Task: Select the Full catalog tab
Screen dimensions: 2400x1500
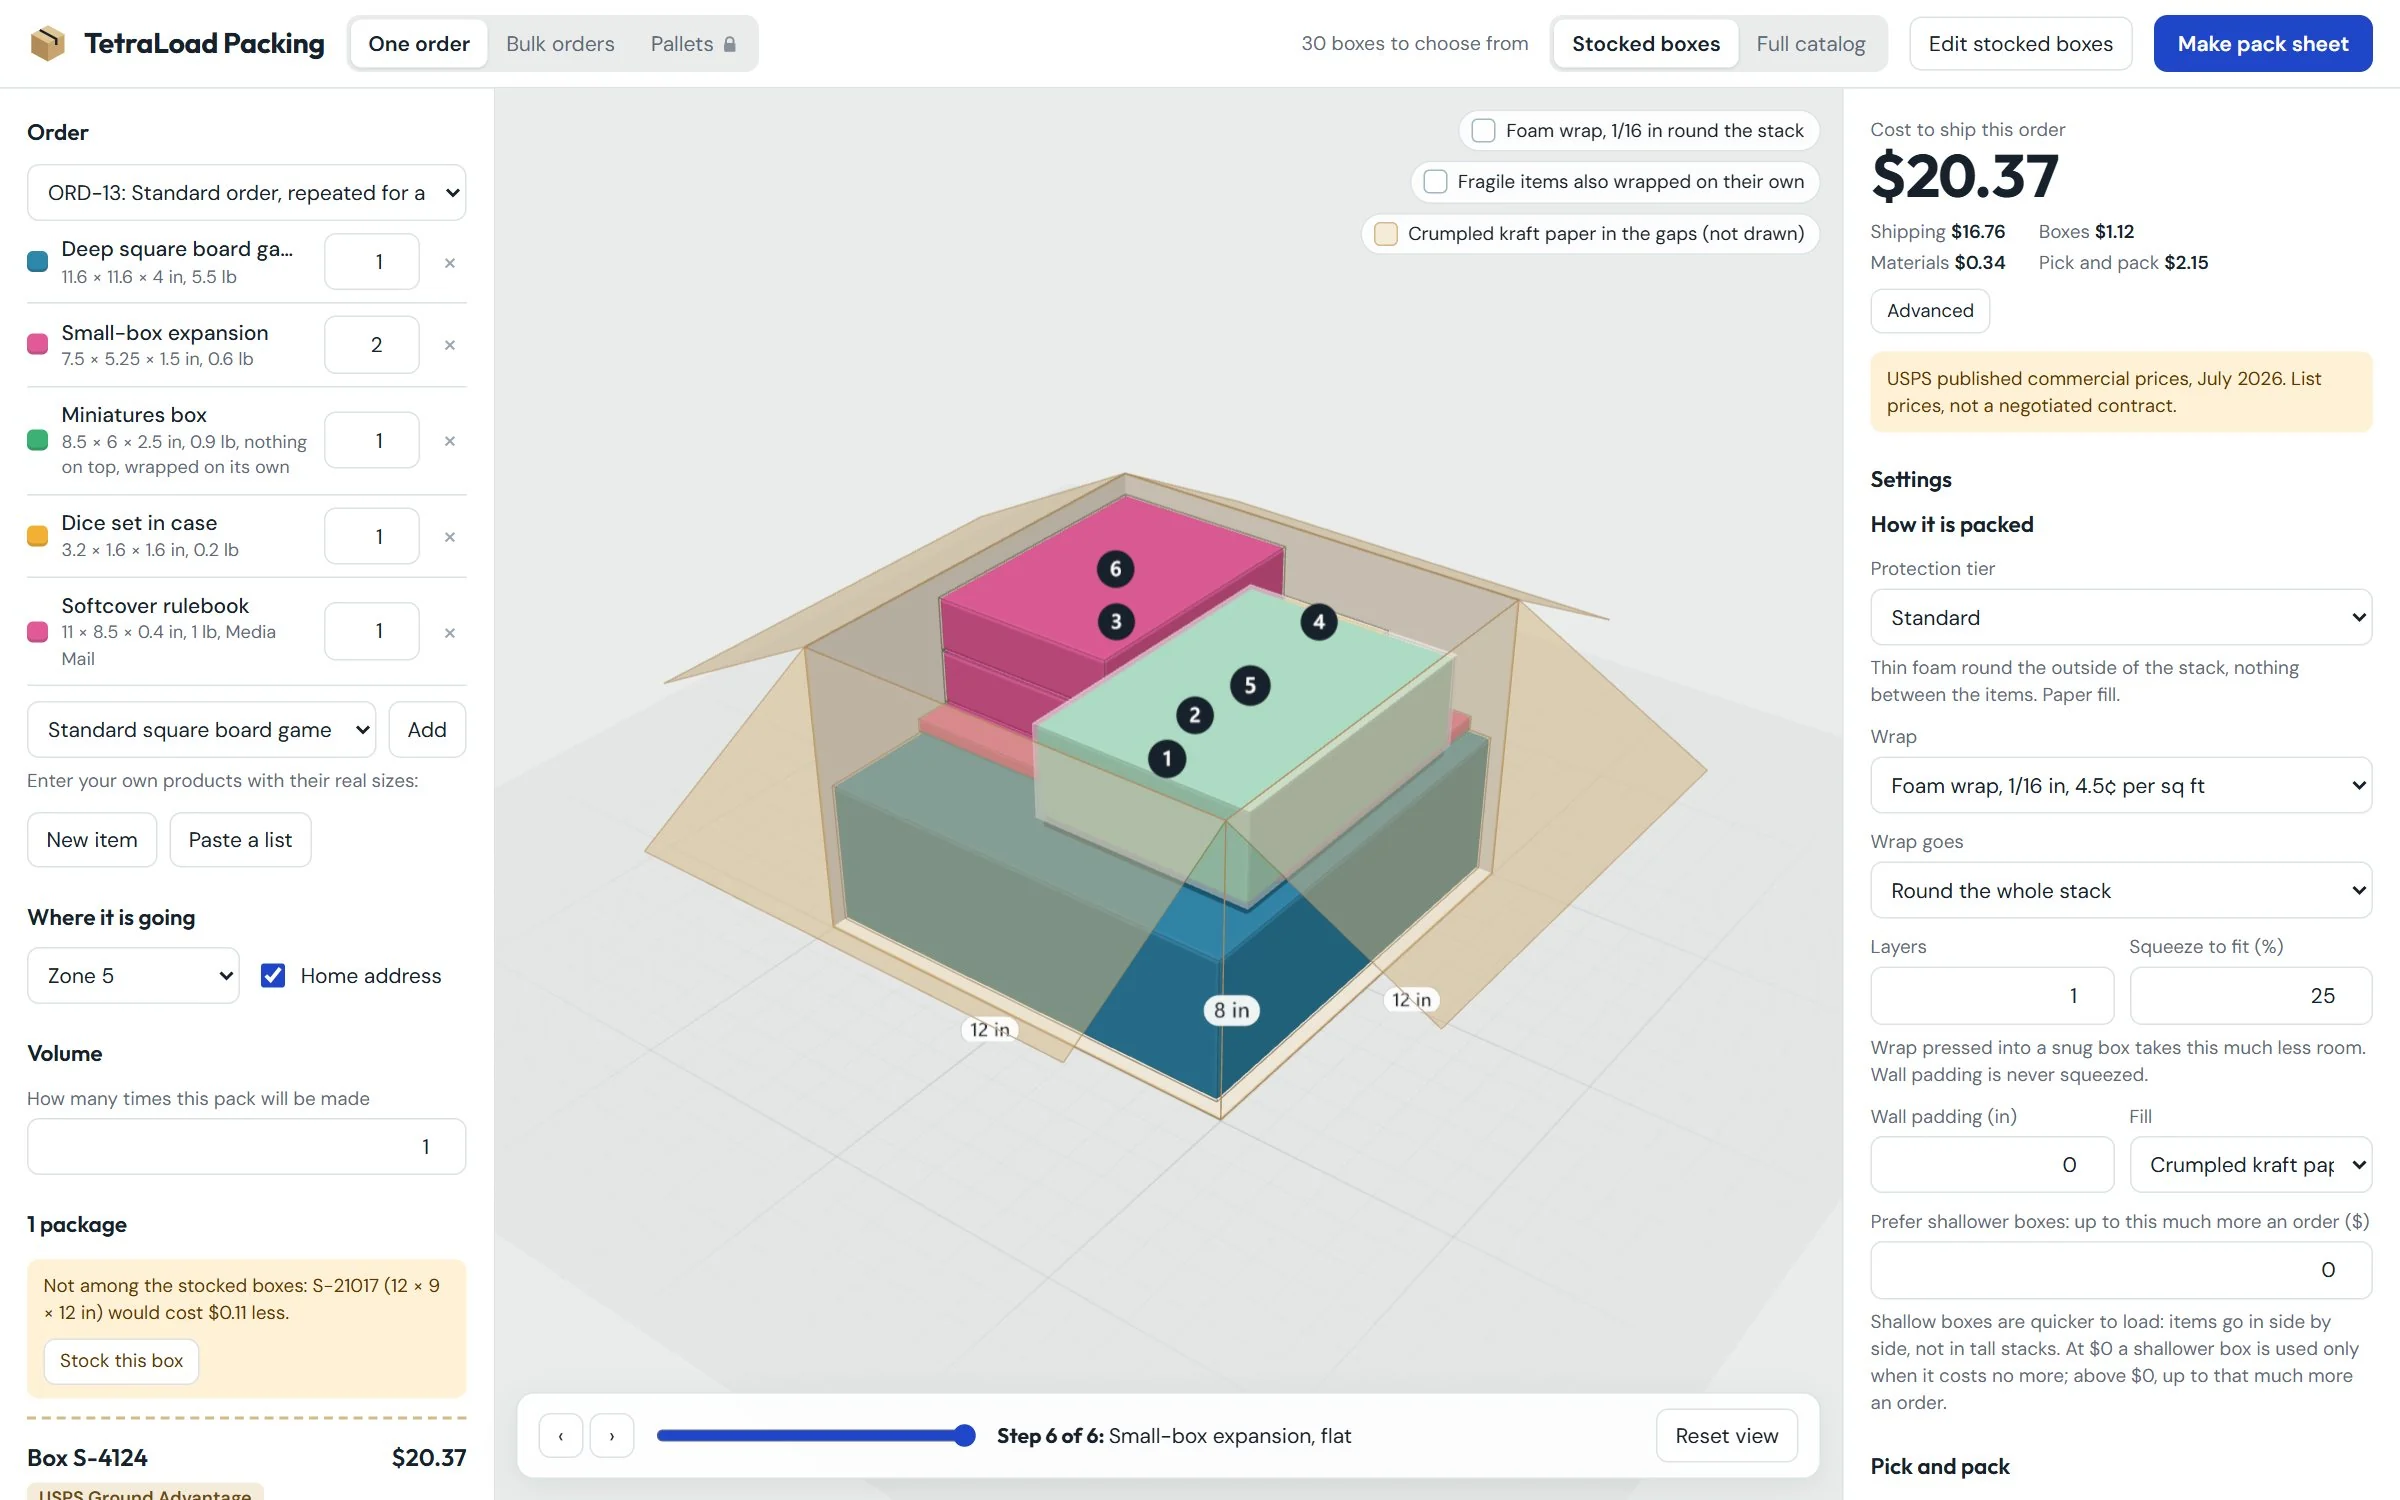Action: [1811, 44]
